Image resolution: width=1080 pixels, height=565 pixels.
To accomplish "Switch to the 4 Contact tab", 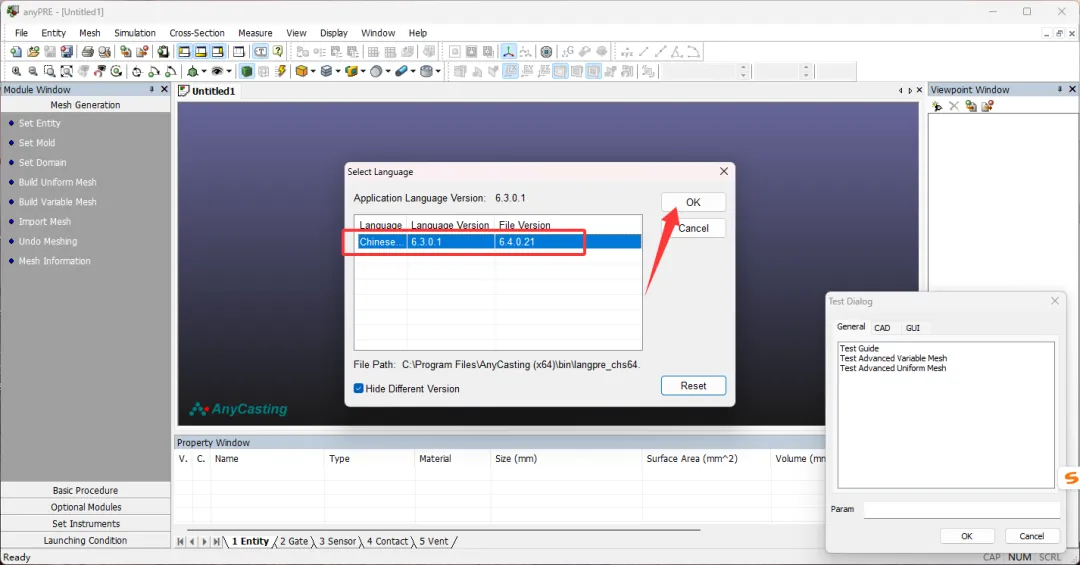I will 388,542.
